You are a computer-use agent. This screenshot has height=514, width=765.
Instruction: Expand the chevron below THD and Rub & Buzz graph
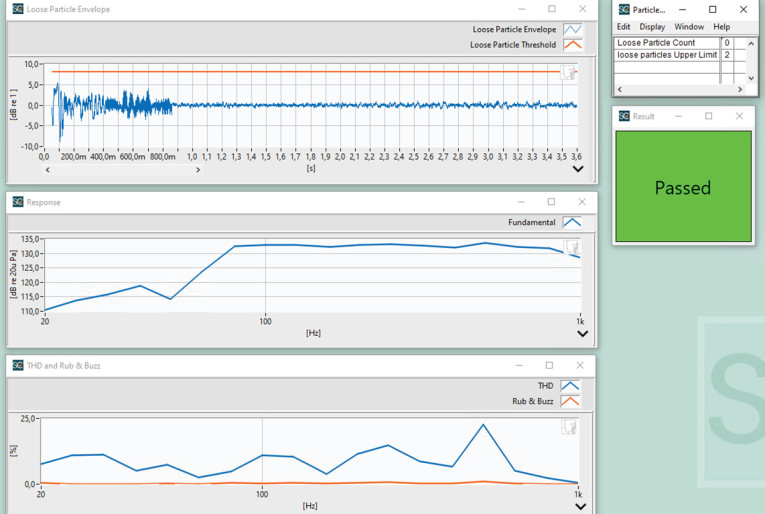[581, 506]
